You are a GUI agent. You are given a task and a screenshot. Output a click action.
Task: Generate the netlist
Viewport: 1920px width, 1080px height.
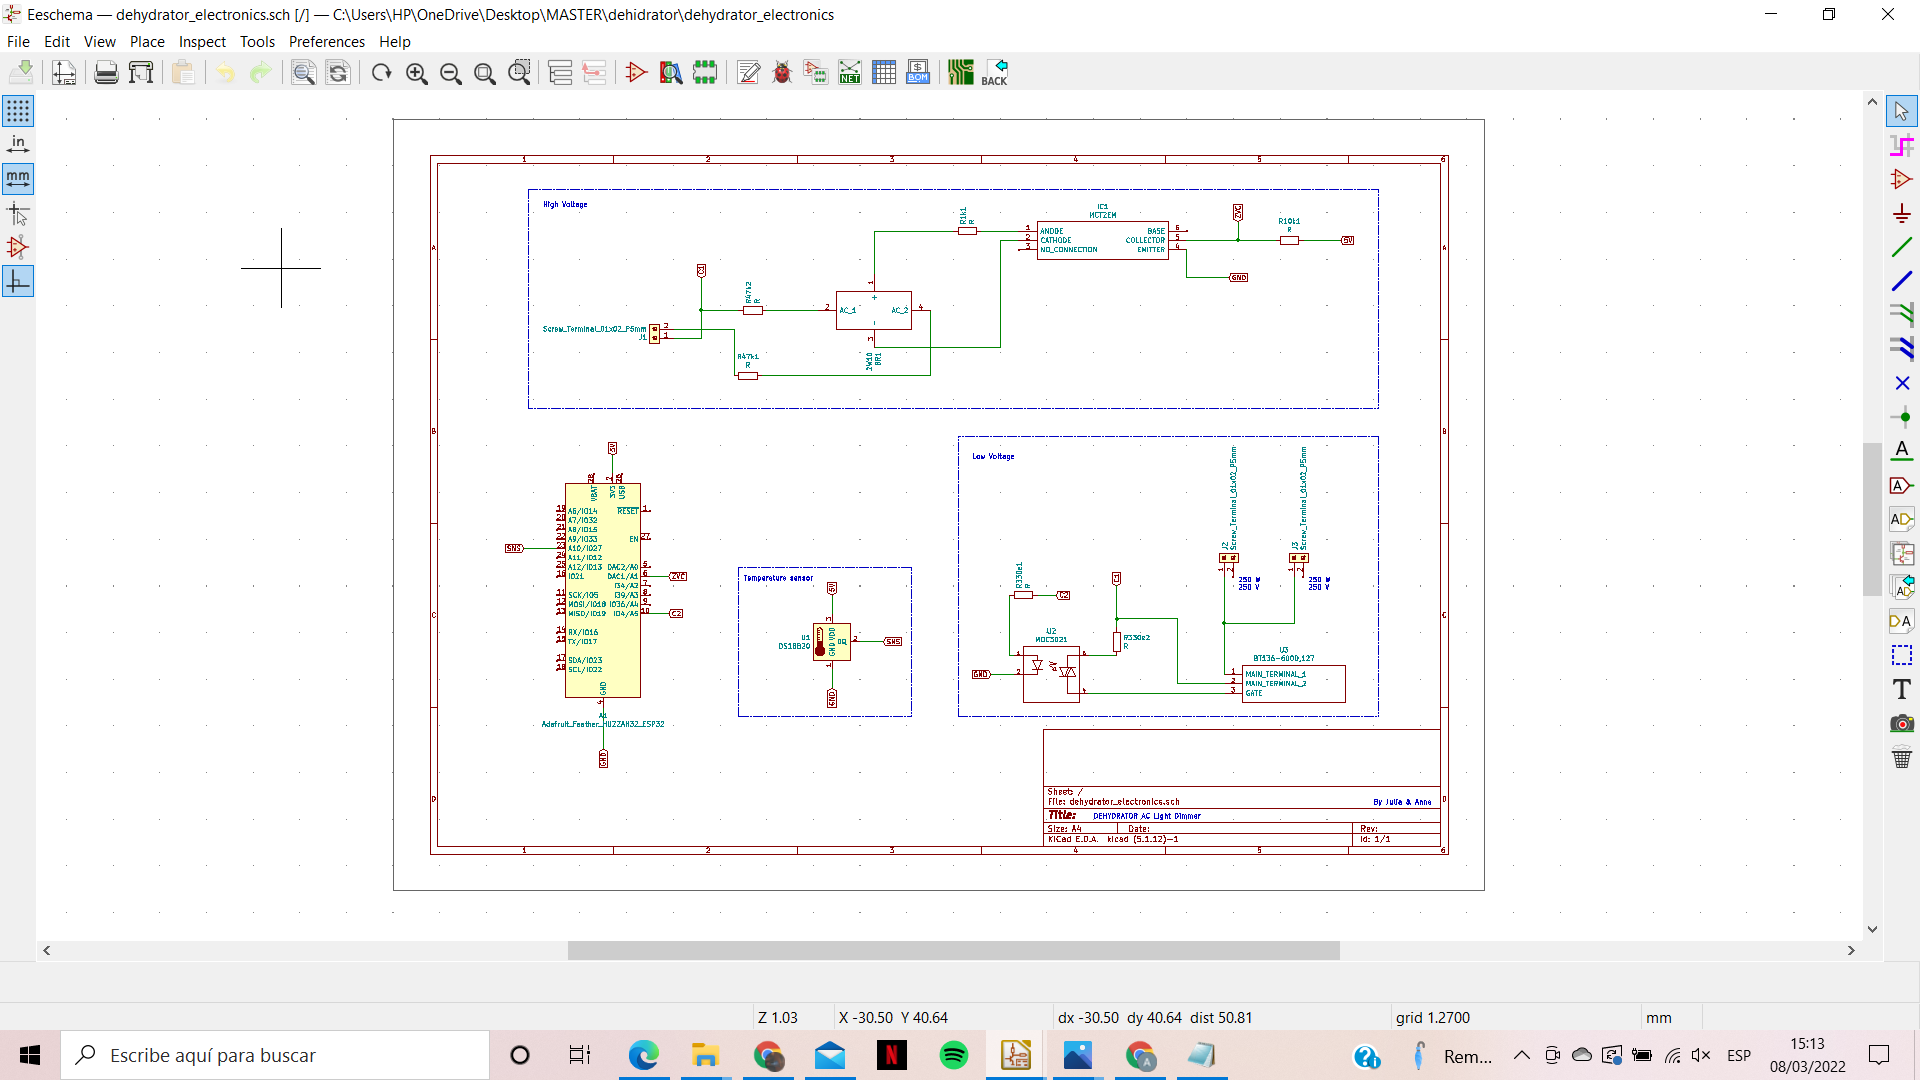pos(850,72)
